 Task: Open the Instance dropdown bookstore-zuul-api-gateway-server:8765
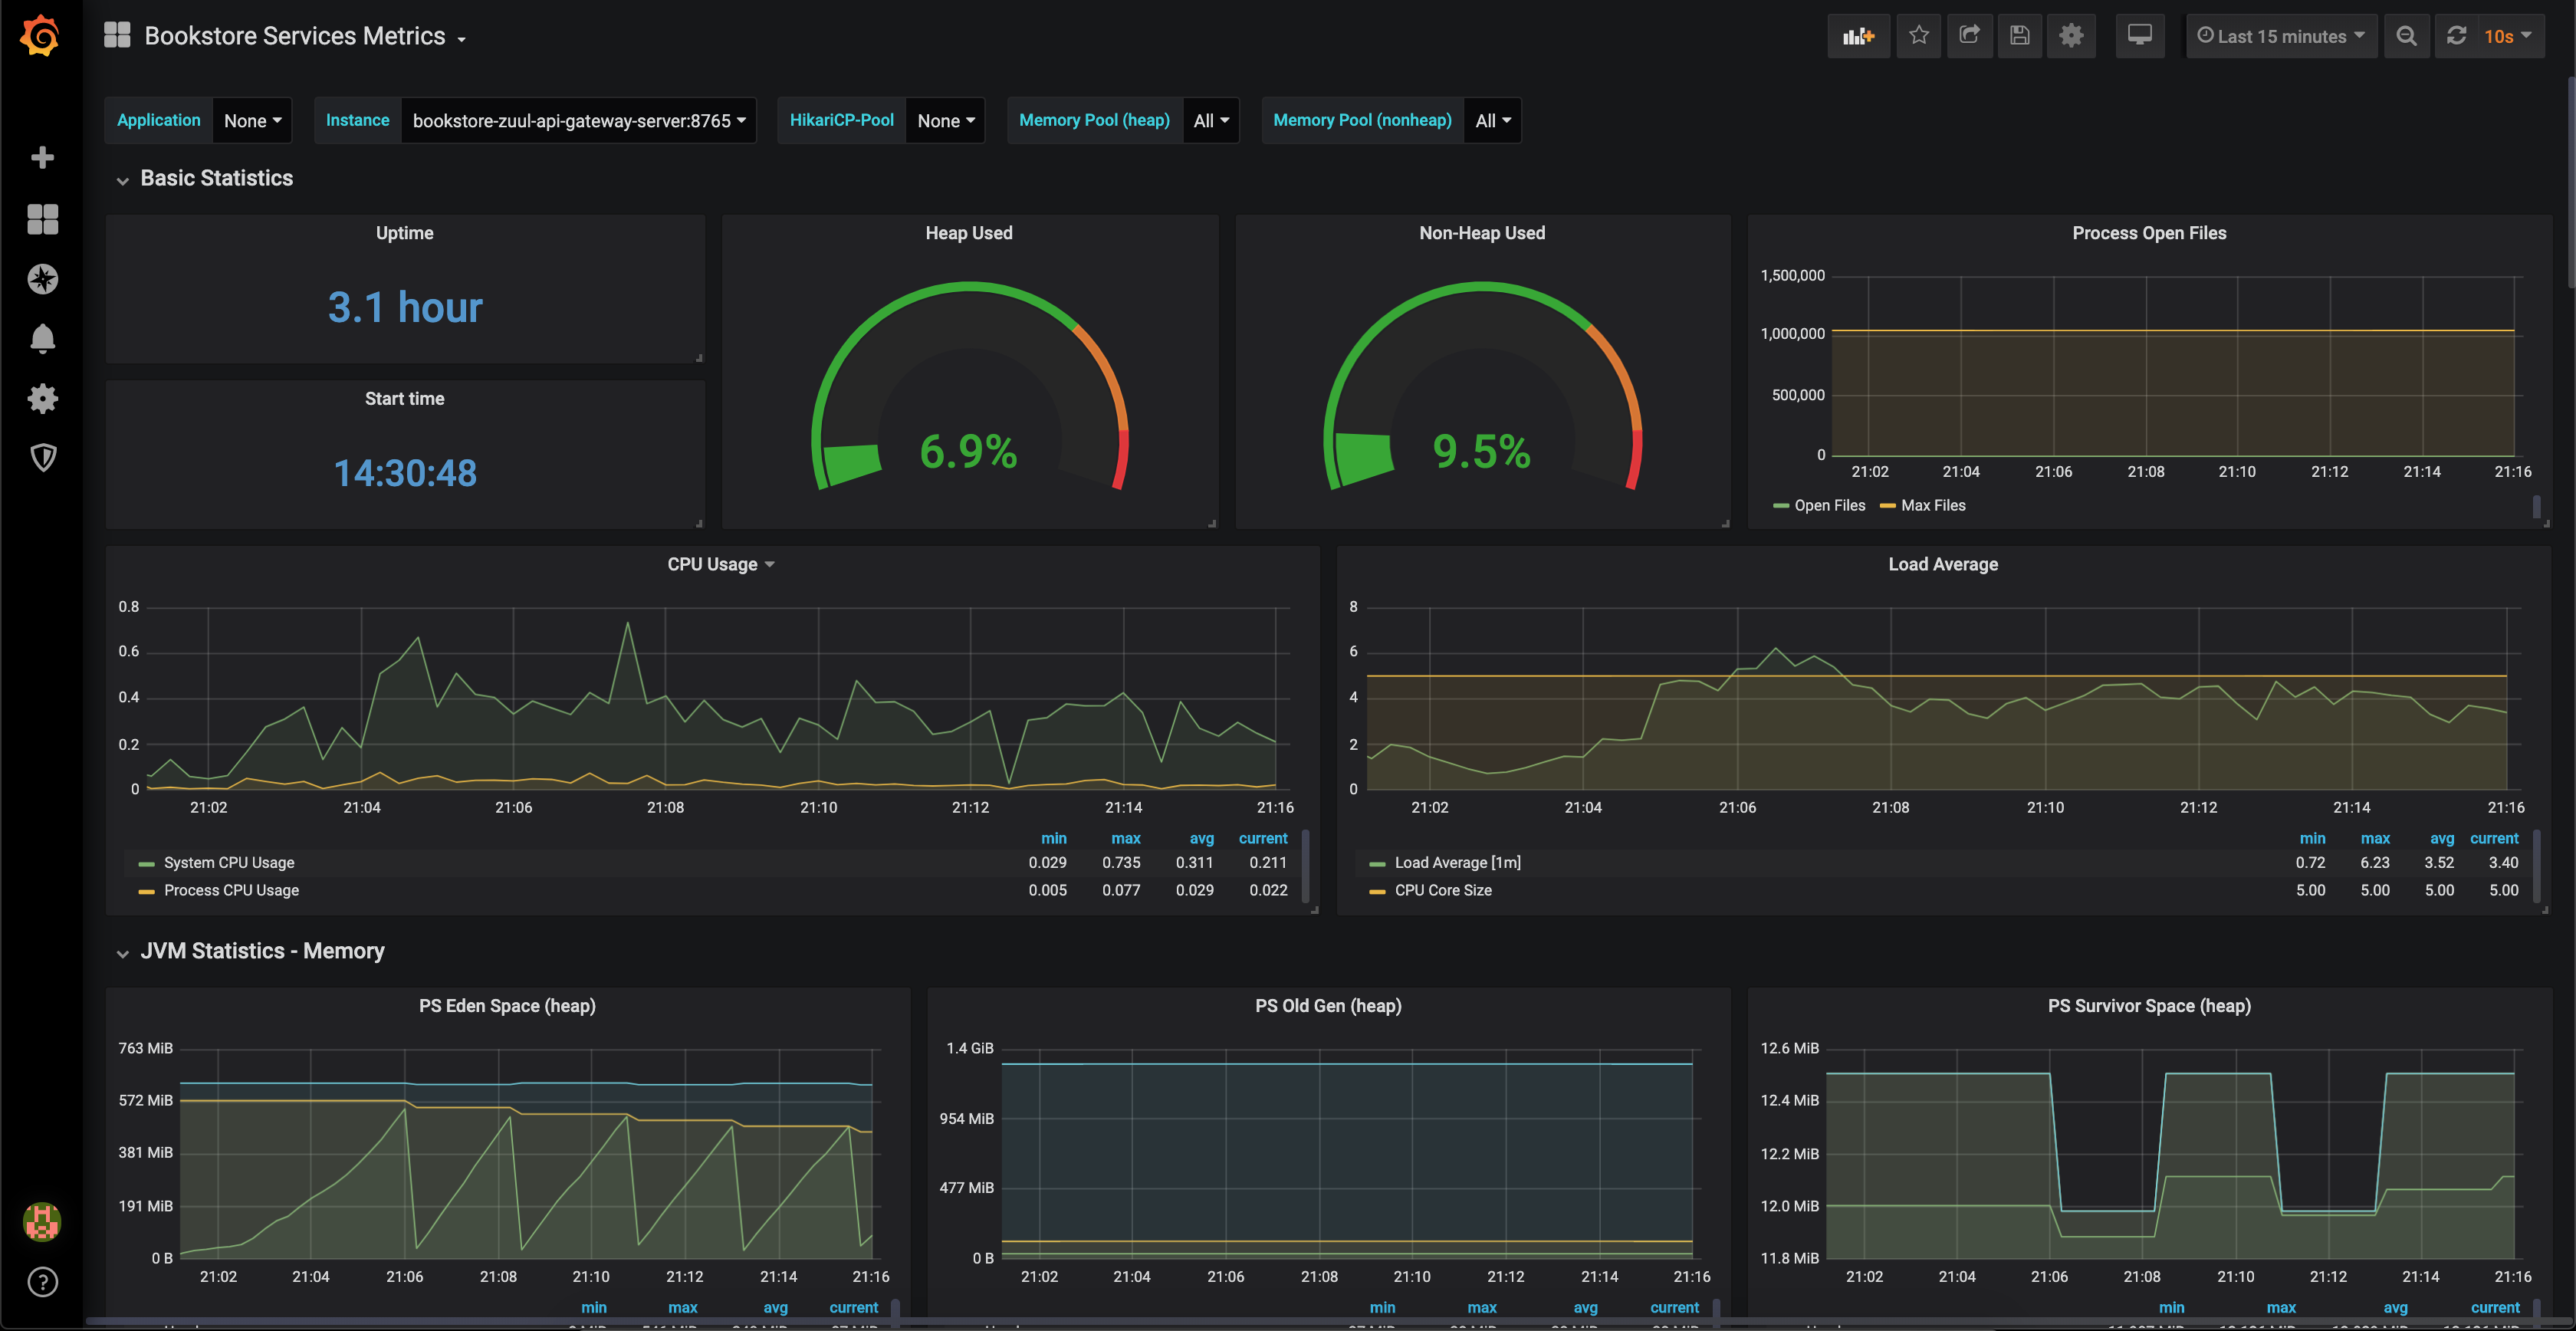[579, 120]
